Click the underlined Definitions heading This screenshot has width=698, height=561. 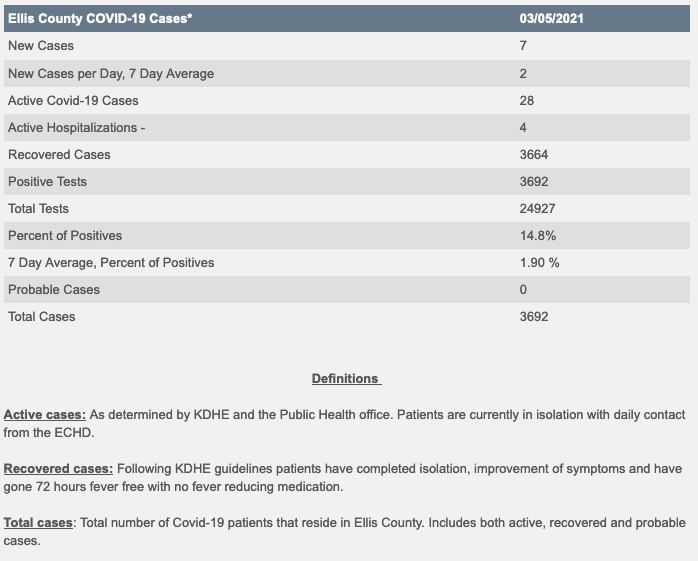tap(346, 379)
